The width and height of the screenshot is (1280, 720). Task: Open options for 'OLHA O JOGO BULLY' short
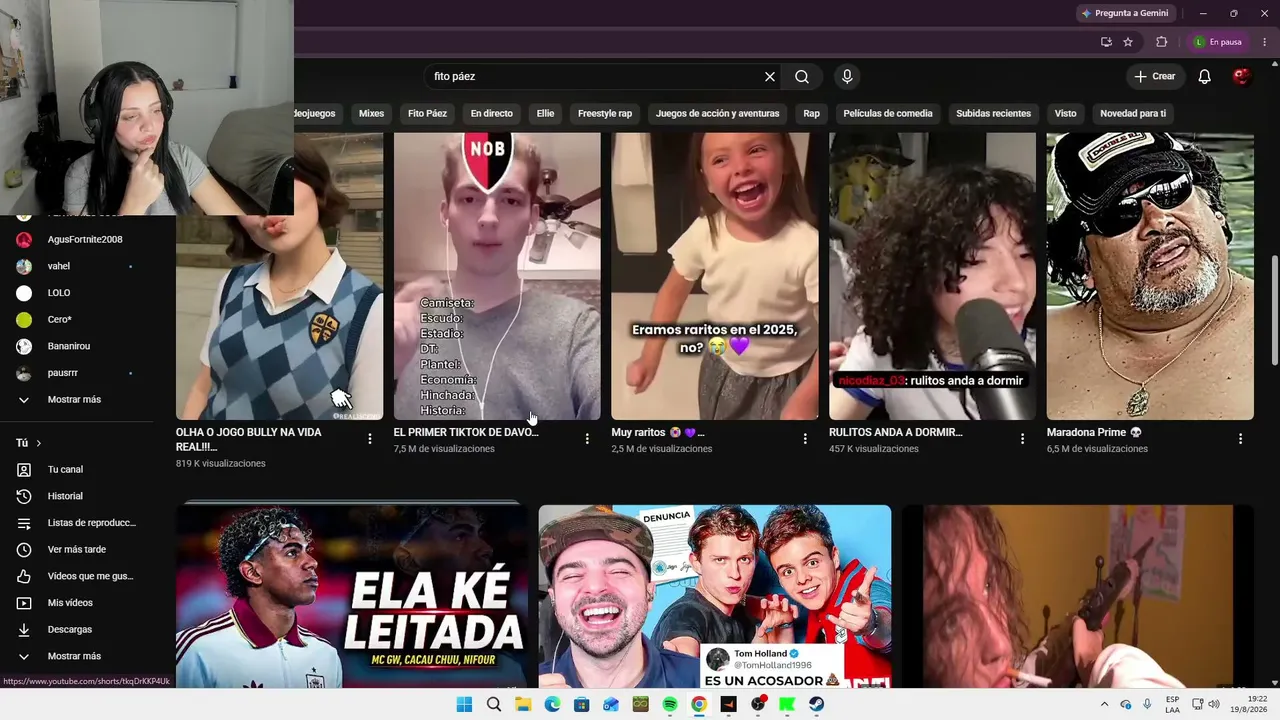(370, 439)
